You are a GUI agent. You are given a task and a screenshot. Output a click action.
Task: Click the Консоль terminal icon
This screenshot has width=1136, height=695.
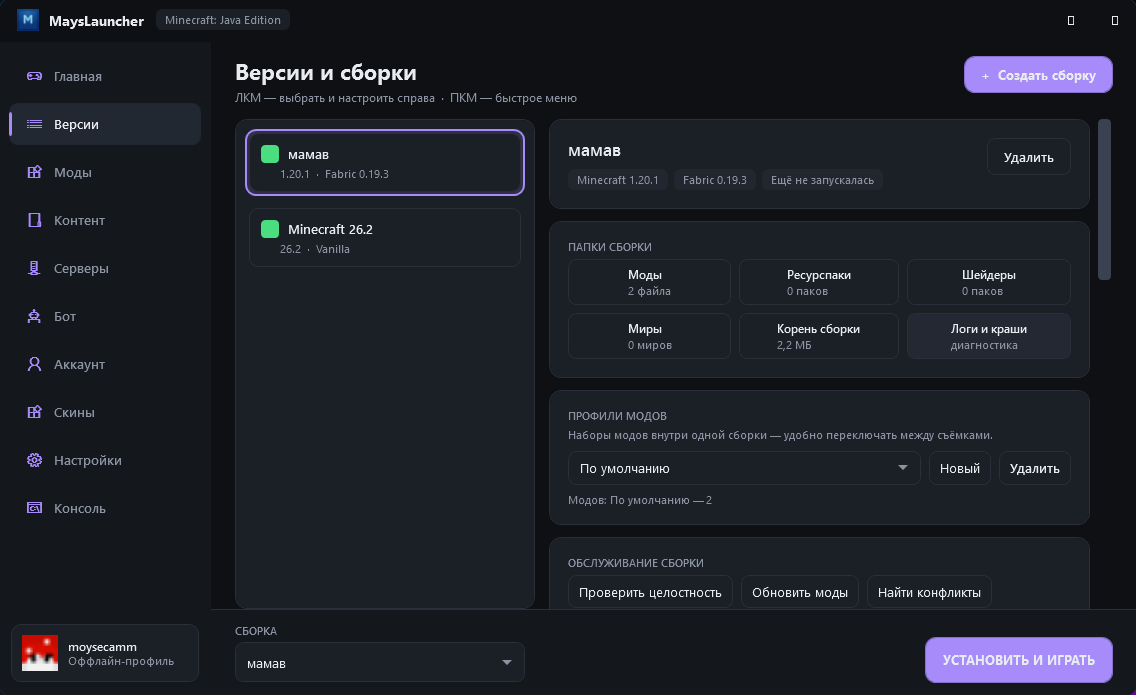tap(34, 508)
